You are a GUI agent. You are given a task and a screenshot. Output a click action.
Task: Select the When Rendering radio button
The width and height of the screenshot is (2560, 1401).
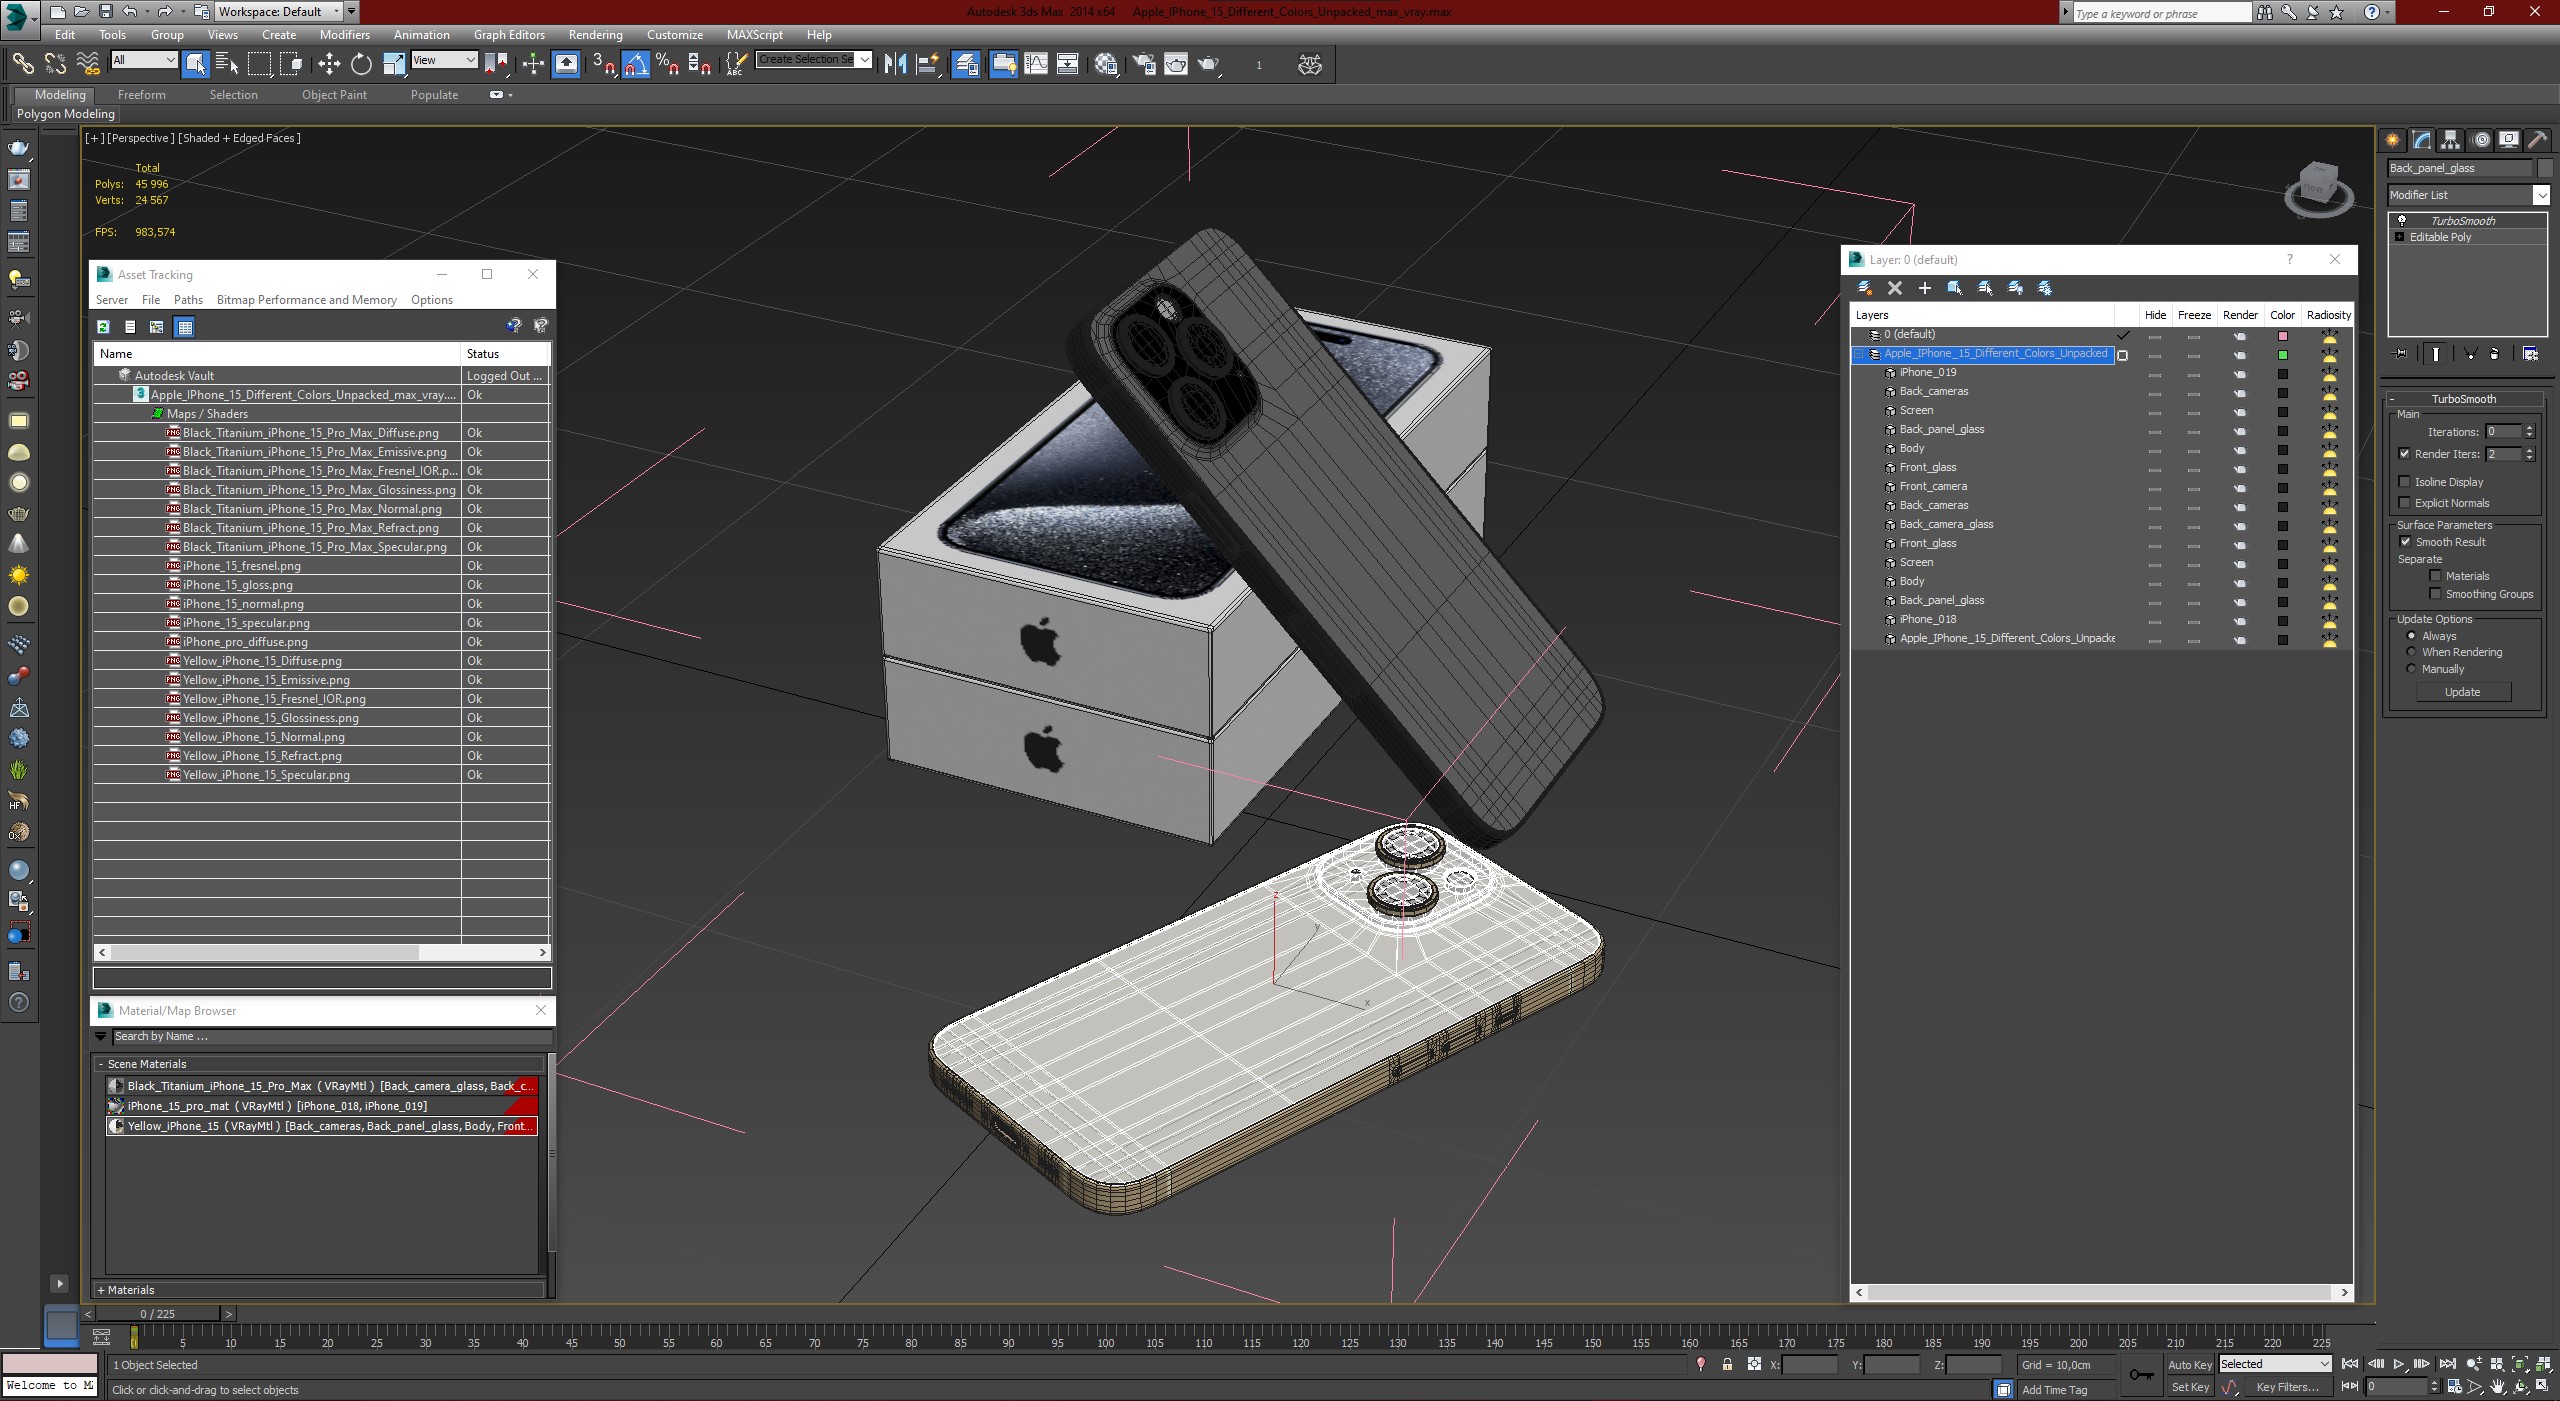(2411, 652)
